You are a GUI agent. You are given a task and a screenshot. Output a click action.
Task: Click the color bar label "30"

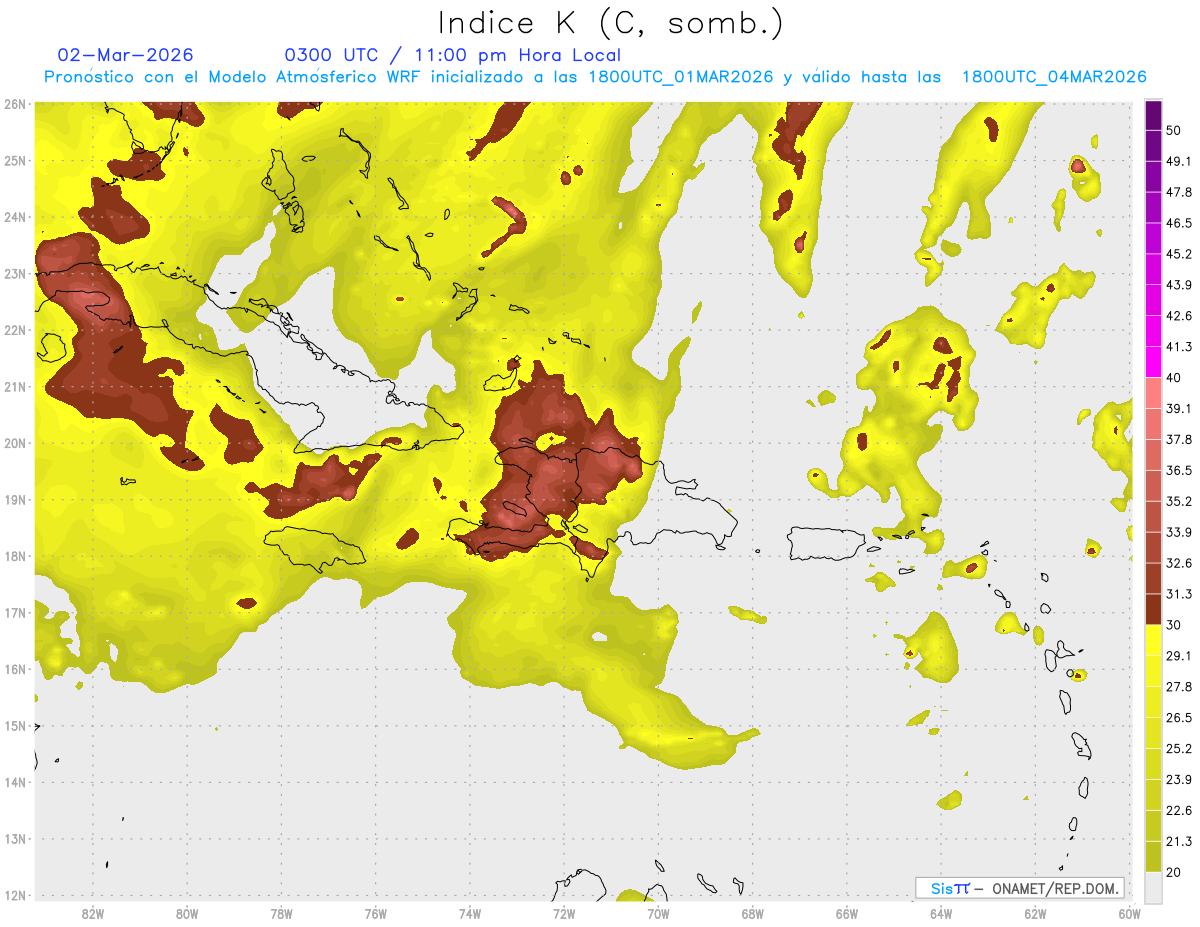pos(1174,625)
